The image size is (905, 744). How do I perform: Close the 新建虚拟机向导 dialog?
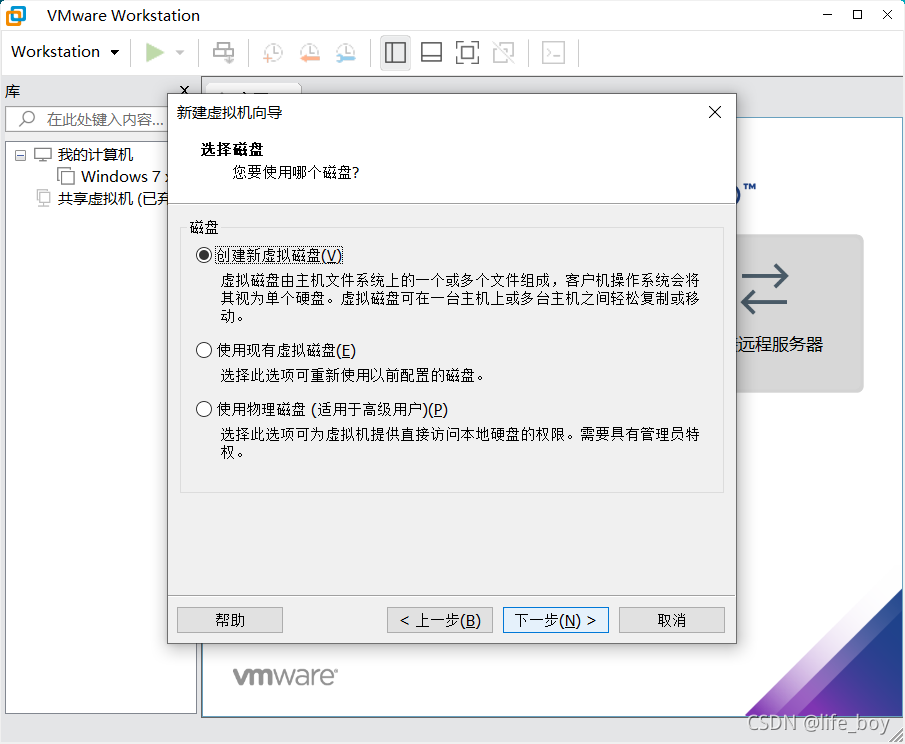pyautogui.click(x=715, y=112)
